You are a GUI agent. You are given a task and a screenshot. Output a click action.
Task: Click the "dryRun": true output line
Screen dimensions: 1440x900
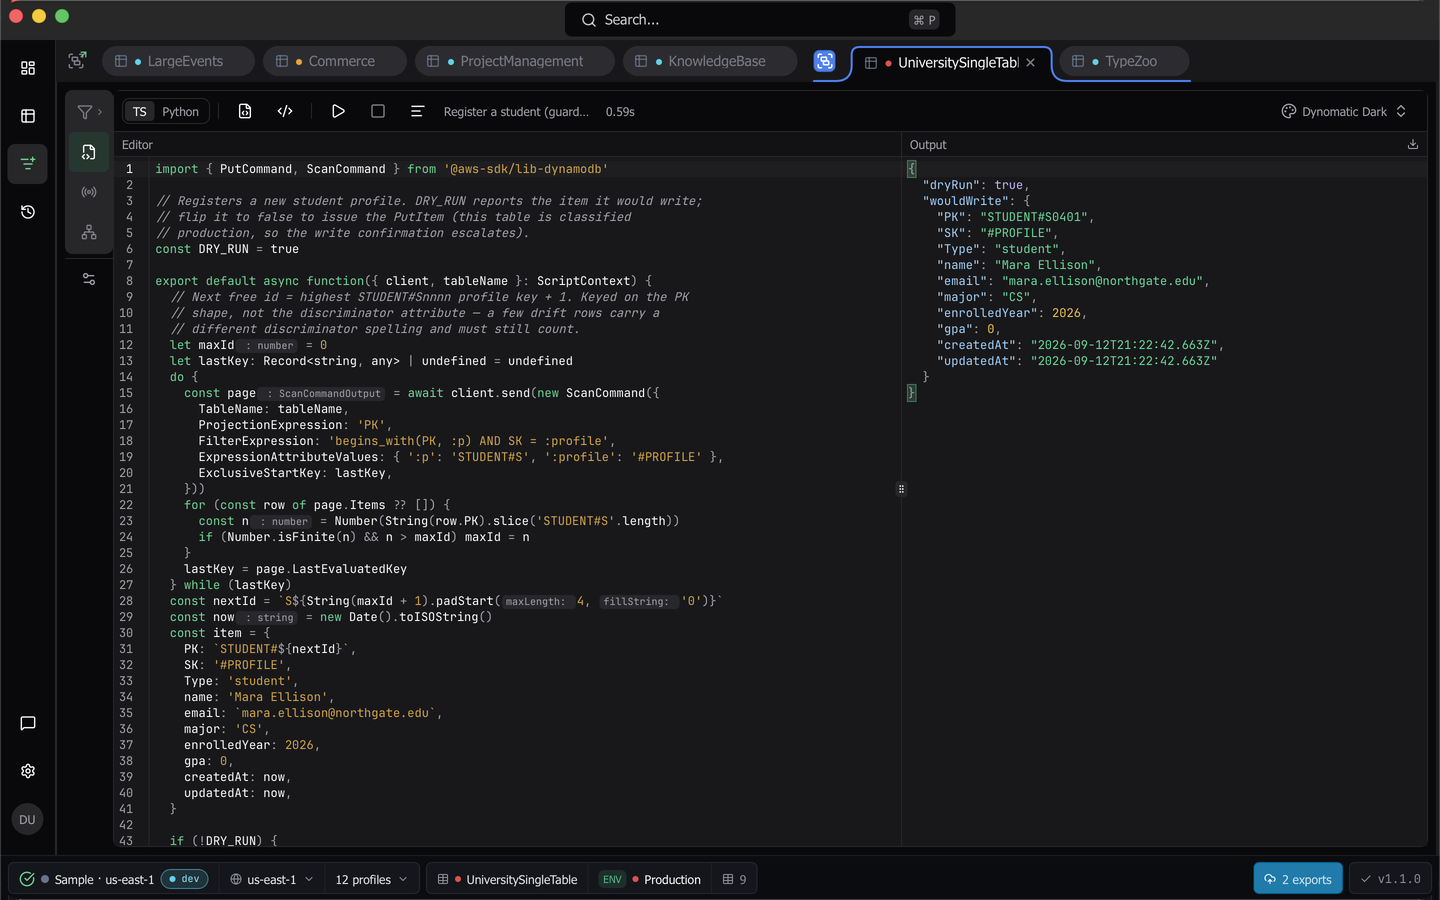(975, 185)
